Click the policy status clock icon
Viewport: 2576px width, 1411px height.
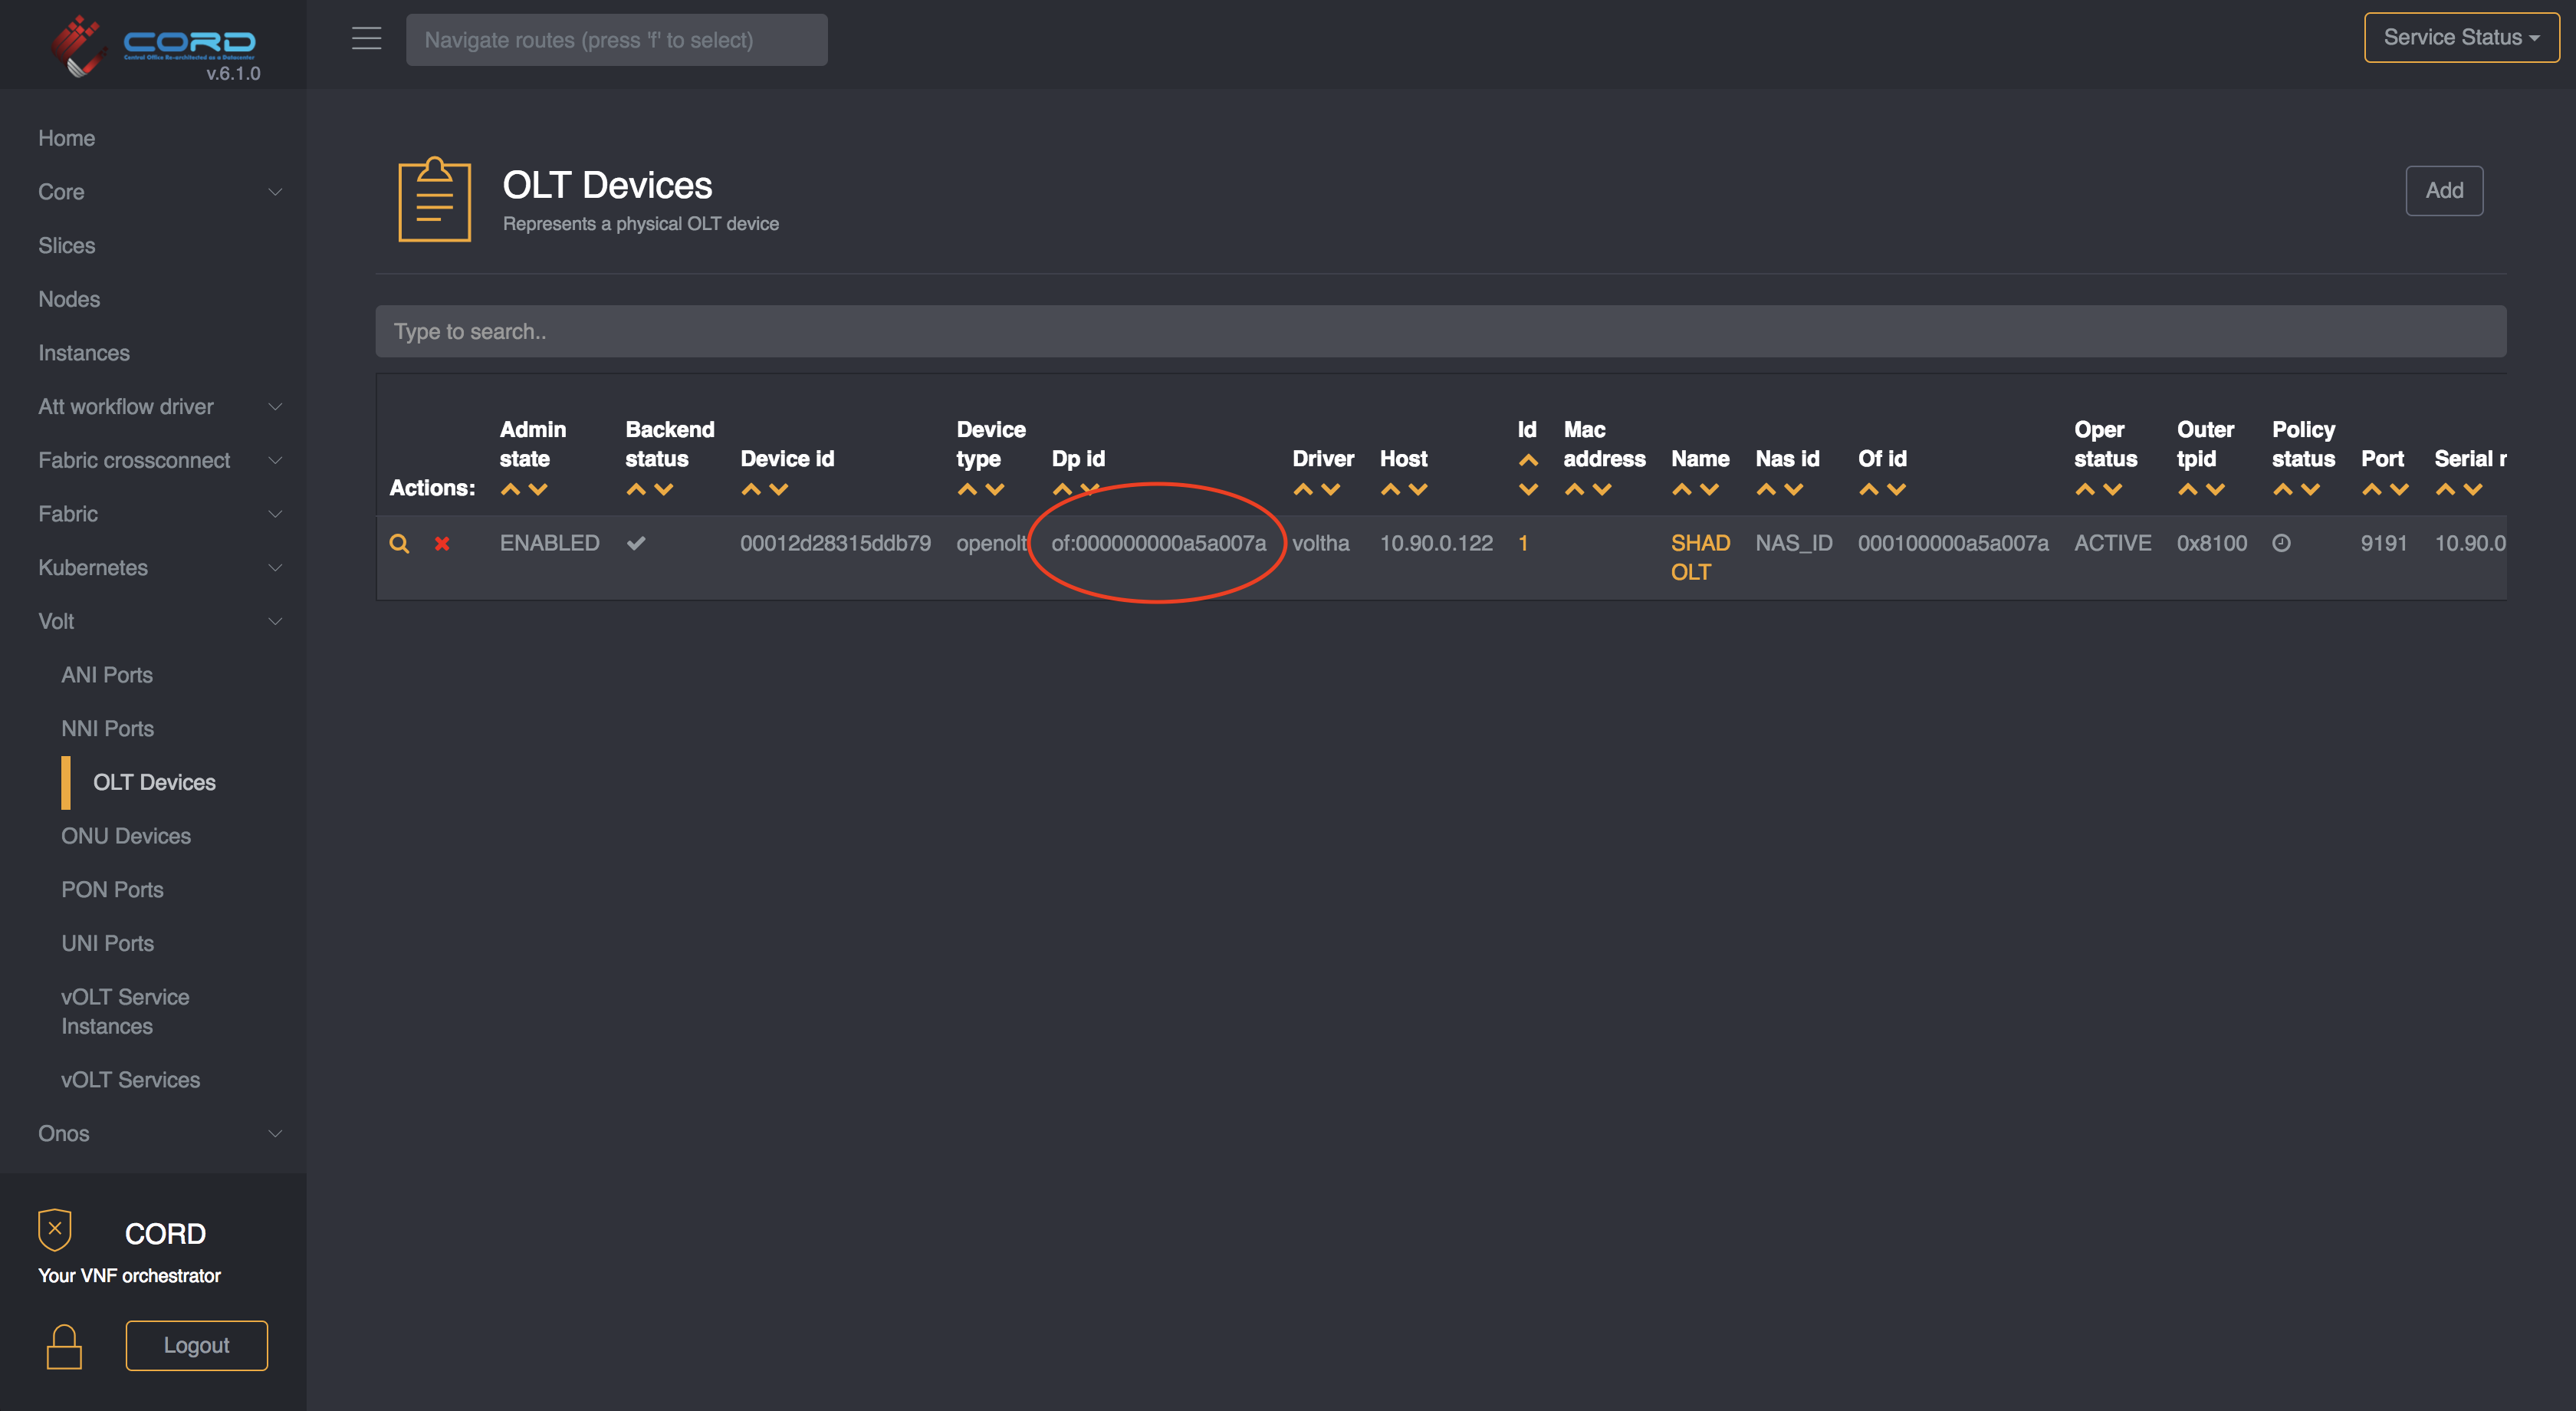2281,543
